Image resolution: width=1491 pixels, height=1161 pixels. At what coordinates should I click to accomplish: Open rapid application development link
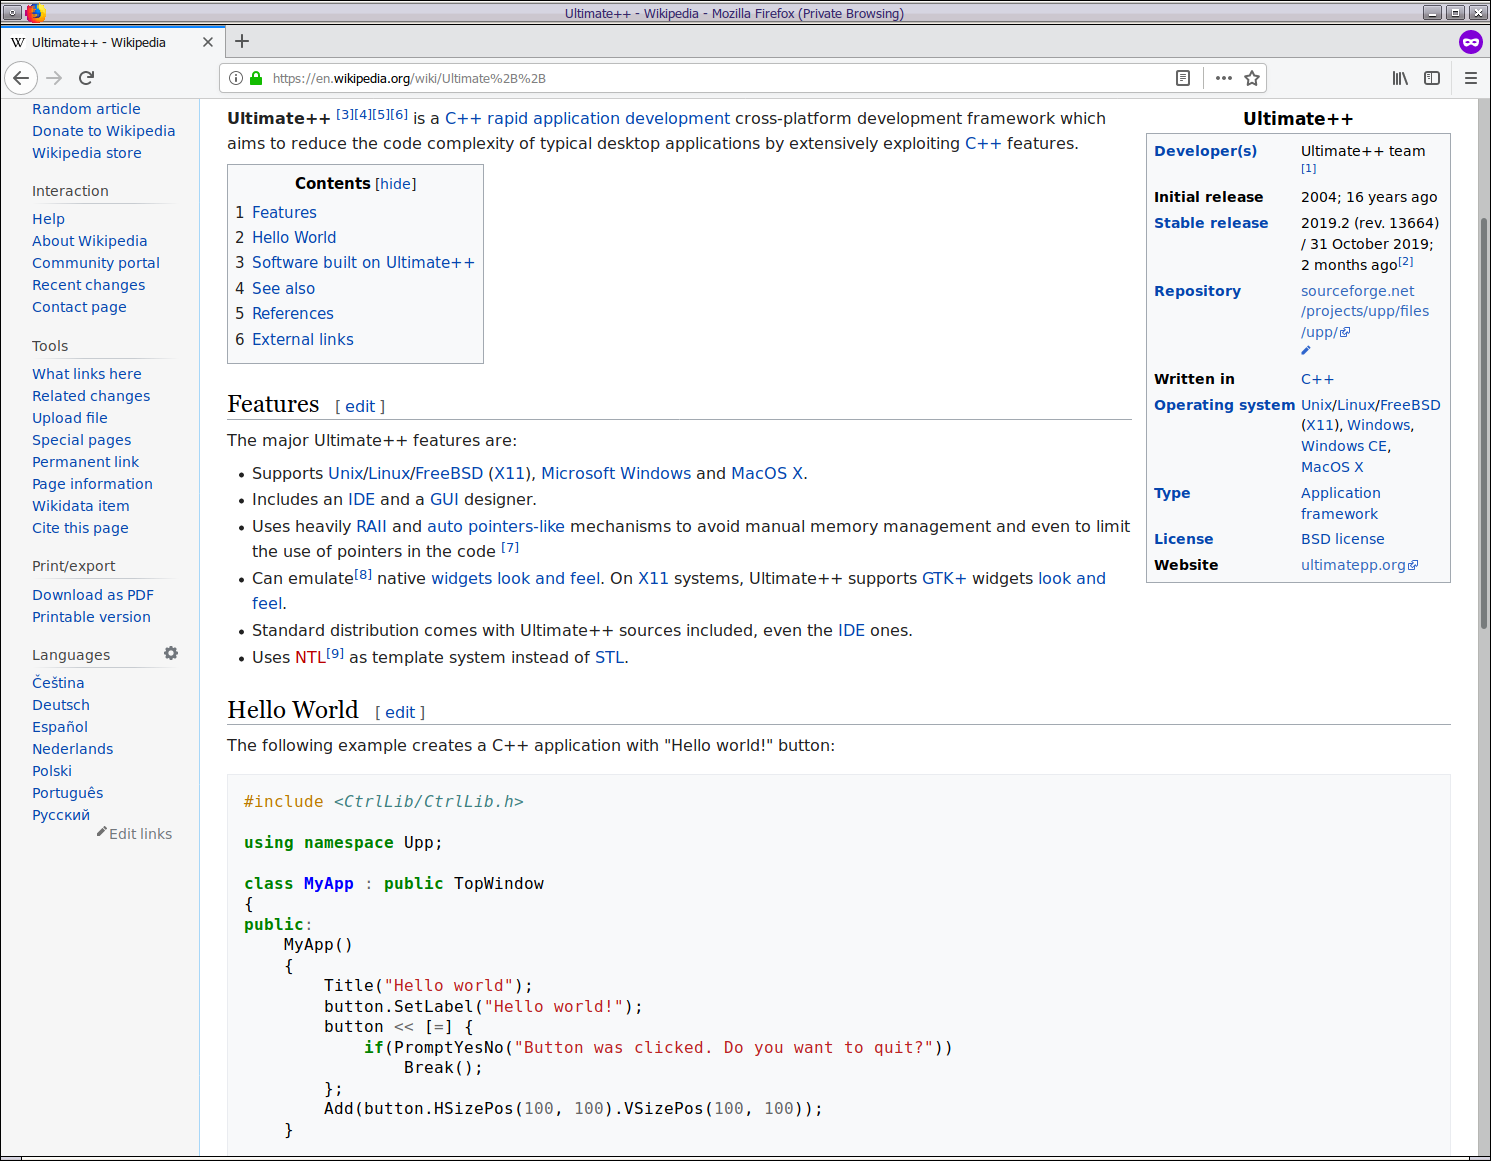(x=608, y=118)
